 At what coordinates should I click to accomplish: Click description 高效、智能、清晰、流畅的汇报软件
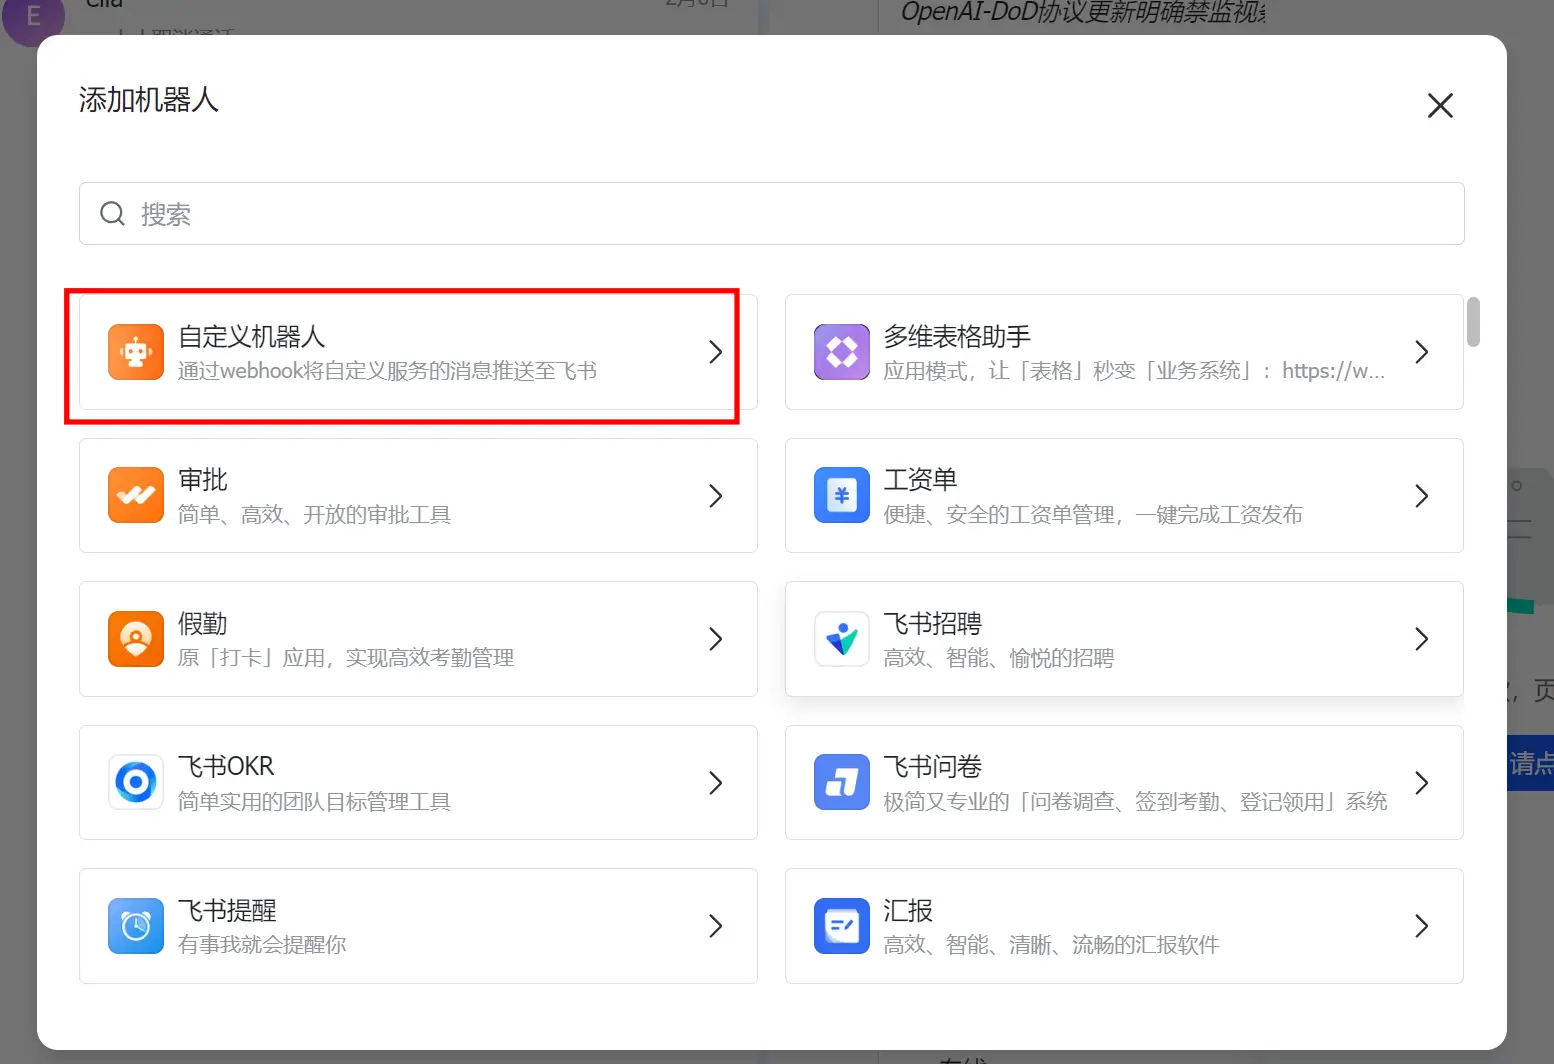coord(1051,945)
